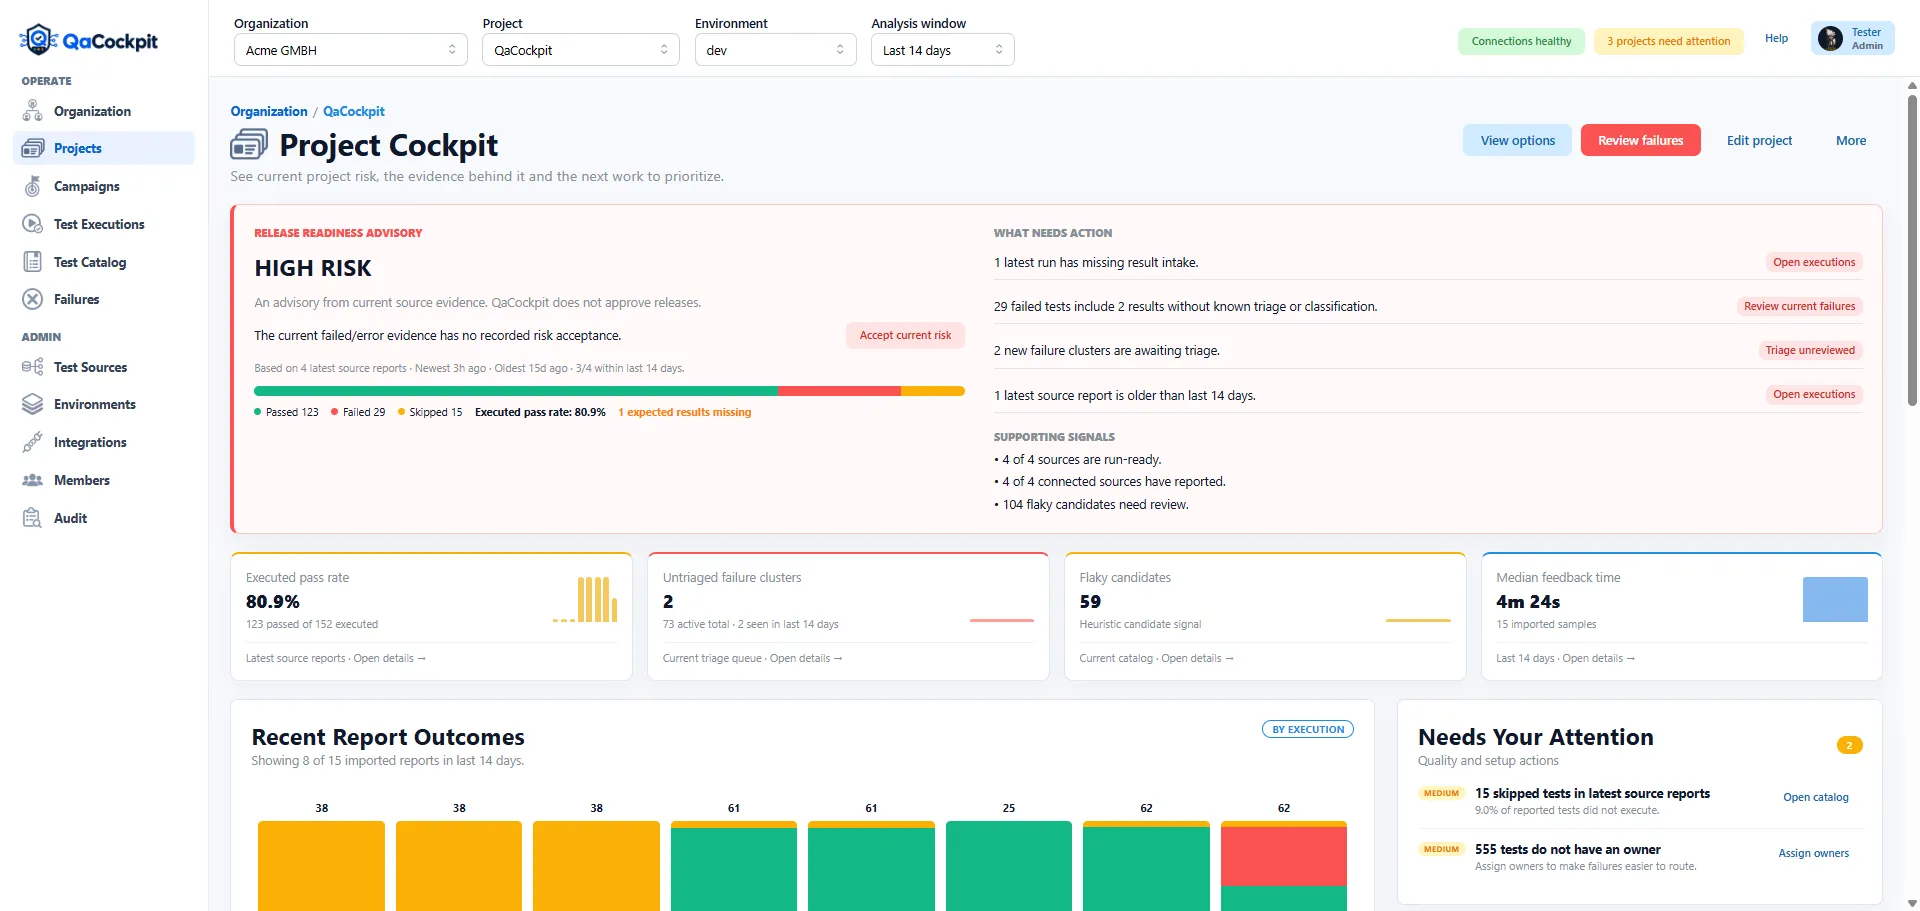1920x911 pixels.
Task: Click the Project Cockpit heading icon
Action: pyautogui.click(x=249, y=145)
